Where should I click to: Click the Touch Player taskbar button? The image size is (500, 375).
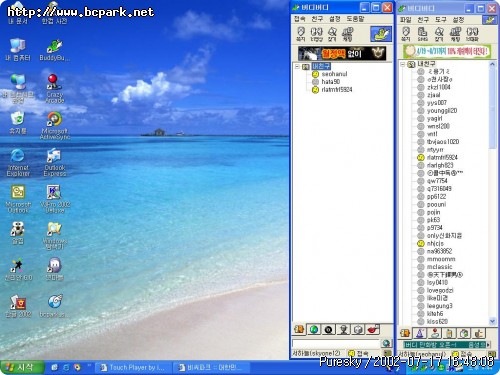(133, 367)
